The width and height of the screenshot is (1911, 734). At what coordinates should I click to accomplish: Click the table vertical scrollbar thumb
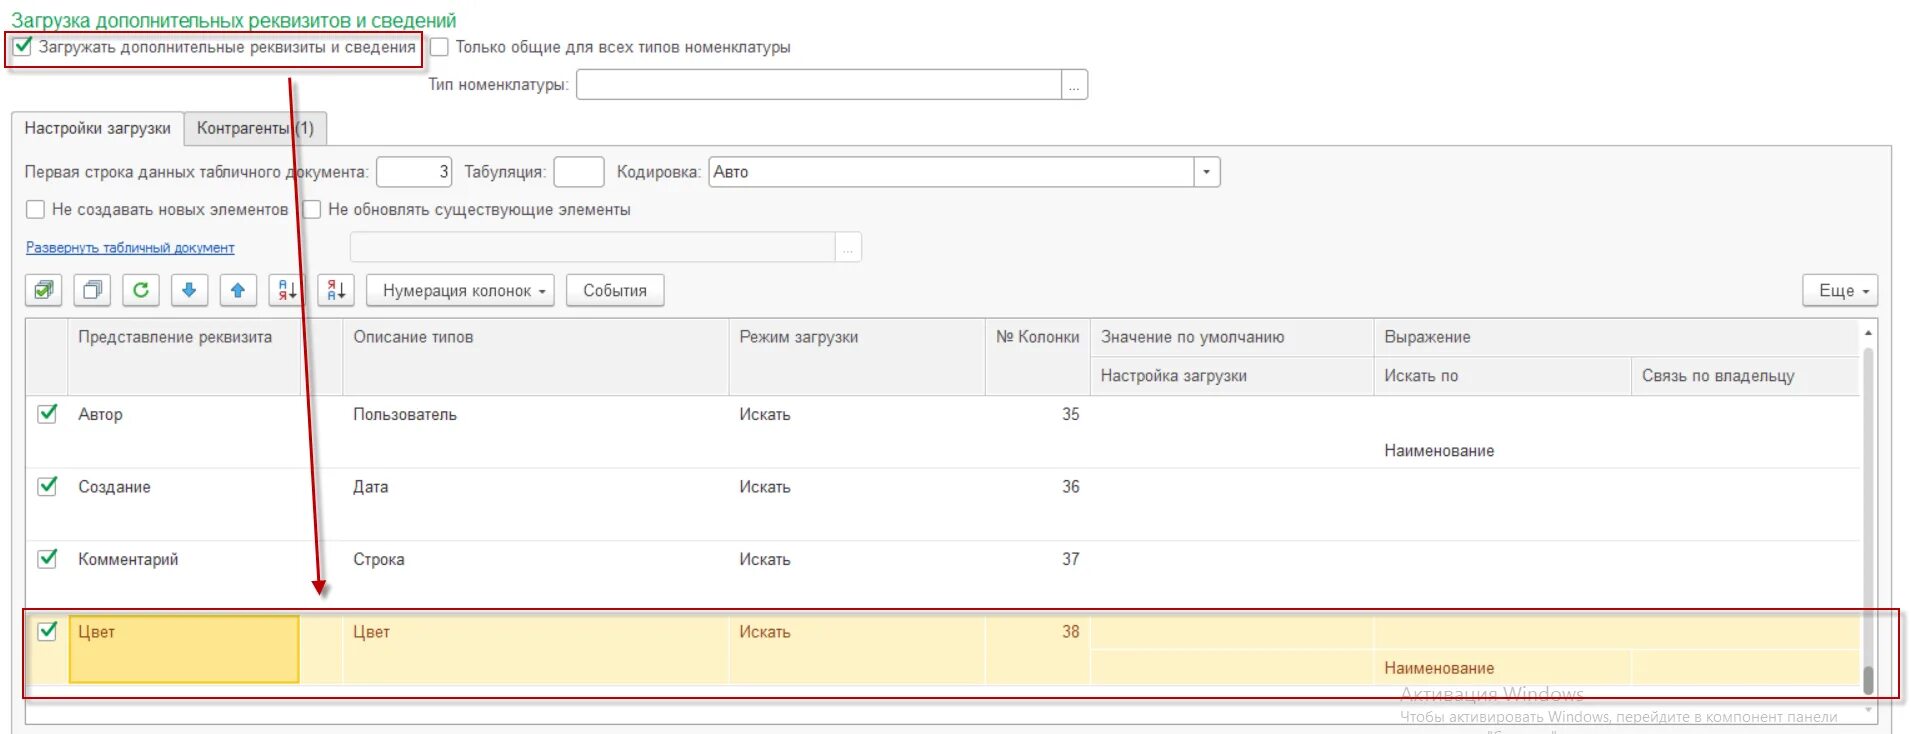(1867, 679)
